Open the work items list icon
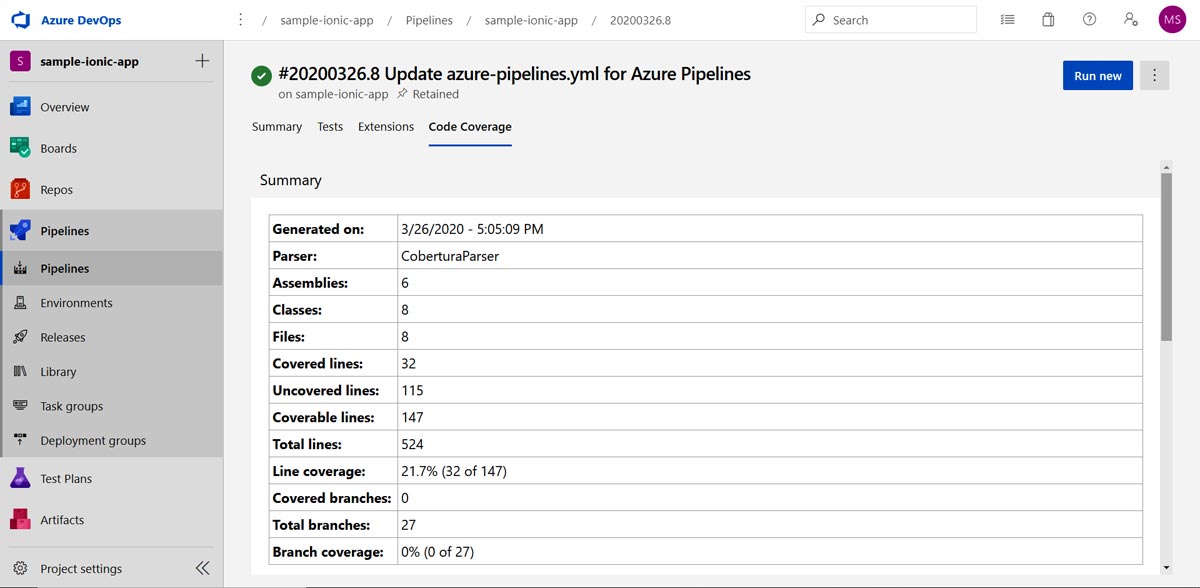Screen dimensions: 1200x588 point(1007,20)
